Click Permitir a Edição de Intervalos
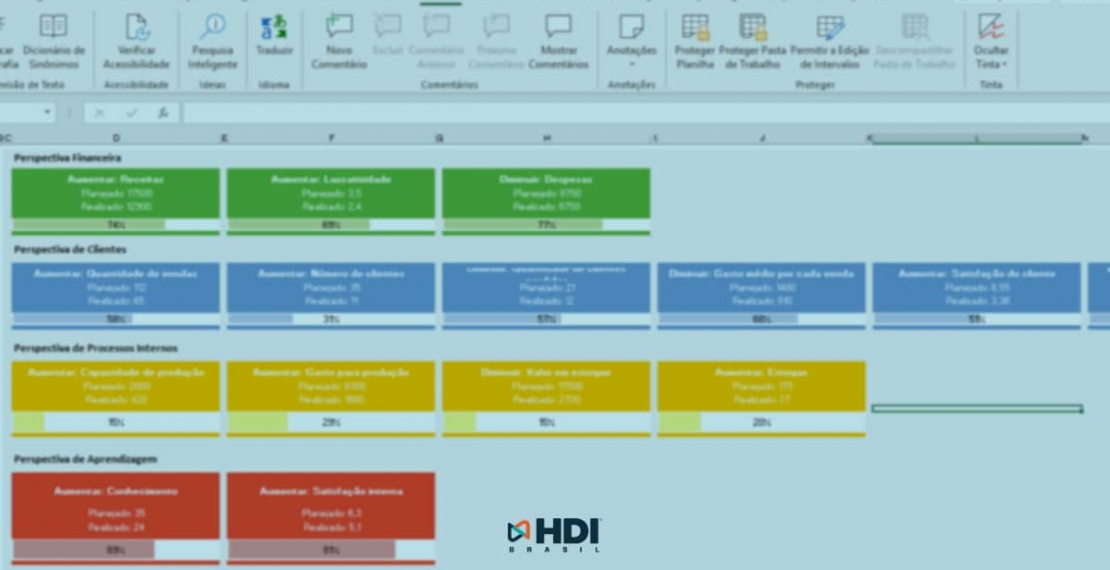 (x=830, y=42)
